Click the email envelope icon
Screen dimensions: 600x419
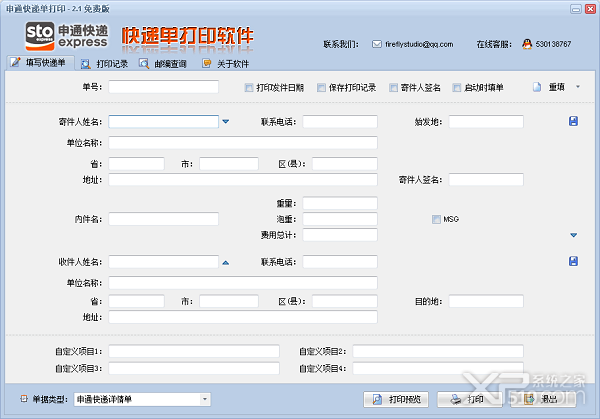pos(377,44)
